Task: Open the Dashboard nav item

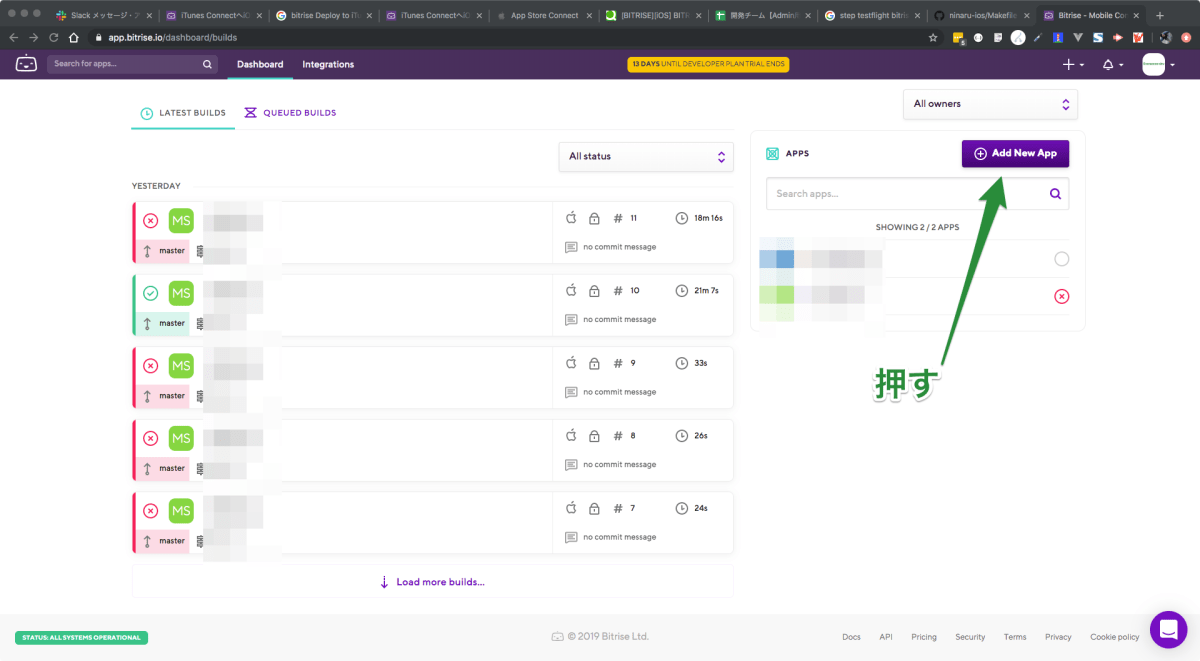Action: tap(260, 64)
